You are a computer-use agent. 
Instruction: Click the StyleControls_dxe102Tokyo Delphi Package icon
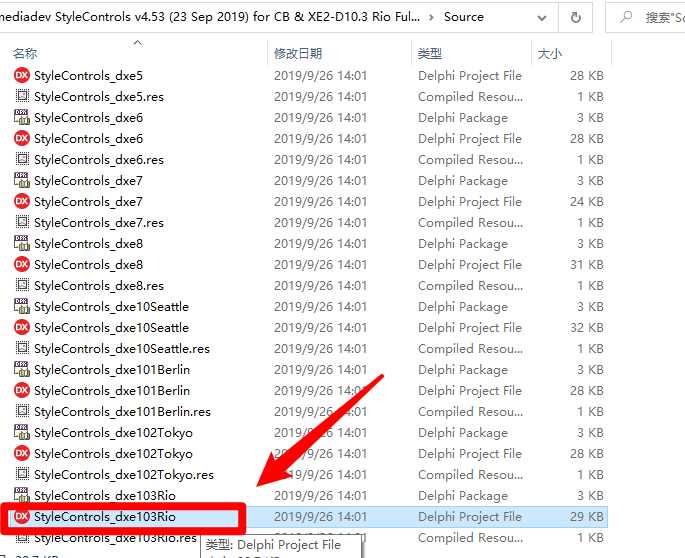[22, 432]
